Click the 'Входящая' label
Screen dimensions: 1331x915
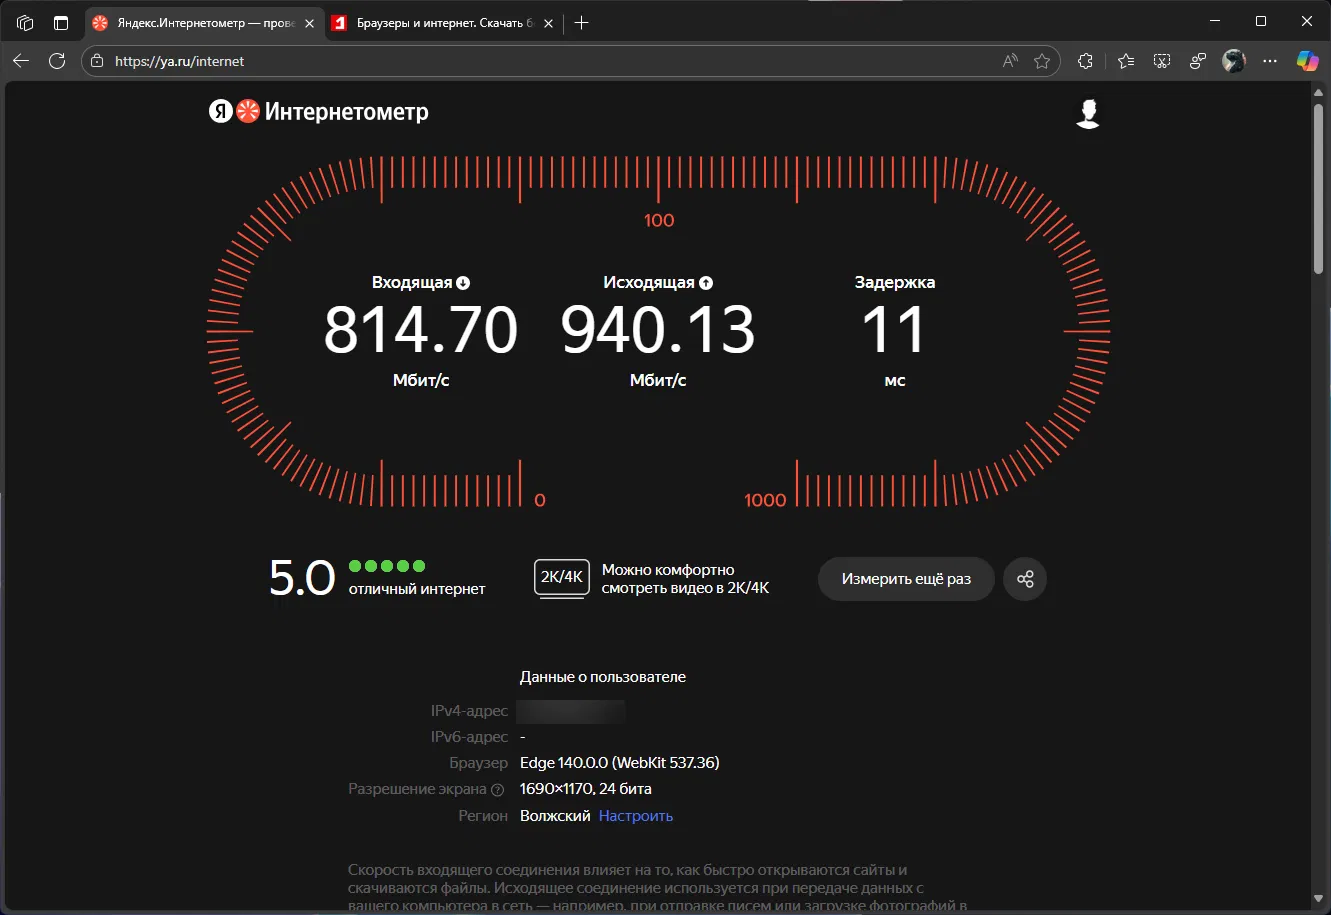(412, 283)
